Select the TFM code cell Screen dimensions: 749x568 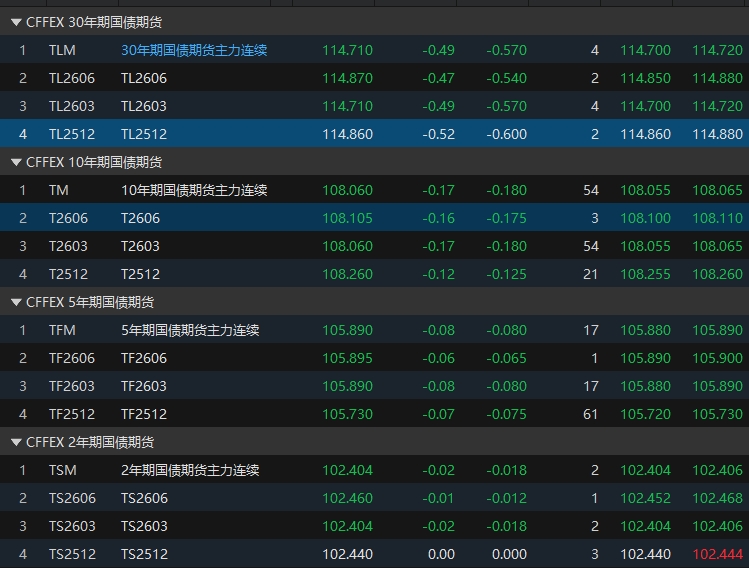[x=62, y=330]
